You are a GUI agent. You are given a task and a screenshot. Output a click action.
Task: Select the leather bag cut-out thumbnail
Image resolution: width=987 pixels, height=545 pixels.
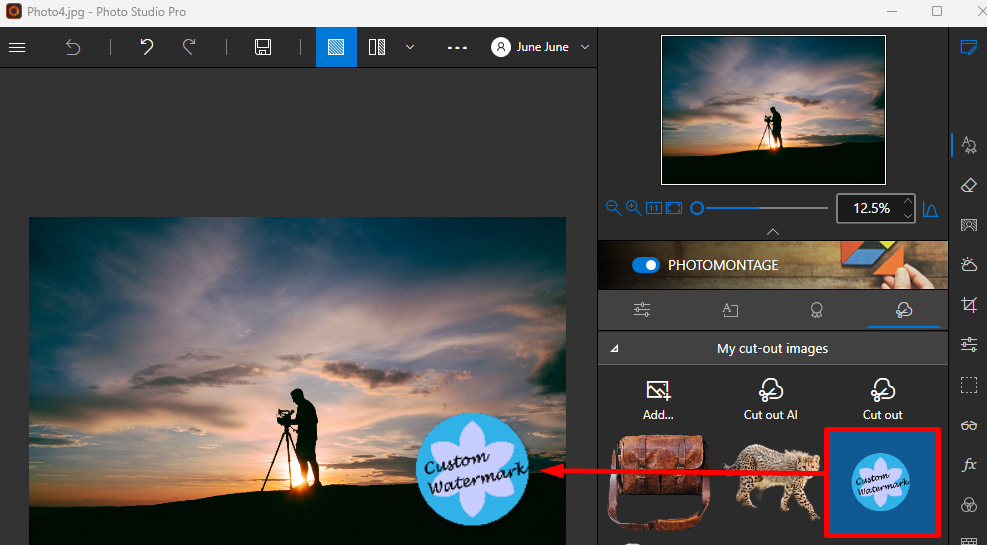[660, 482]
